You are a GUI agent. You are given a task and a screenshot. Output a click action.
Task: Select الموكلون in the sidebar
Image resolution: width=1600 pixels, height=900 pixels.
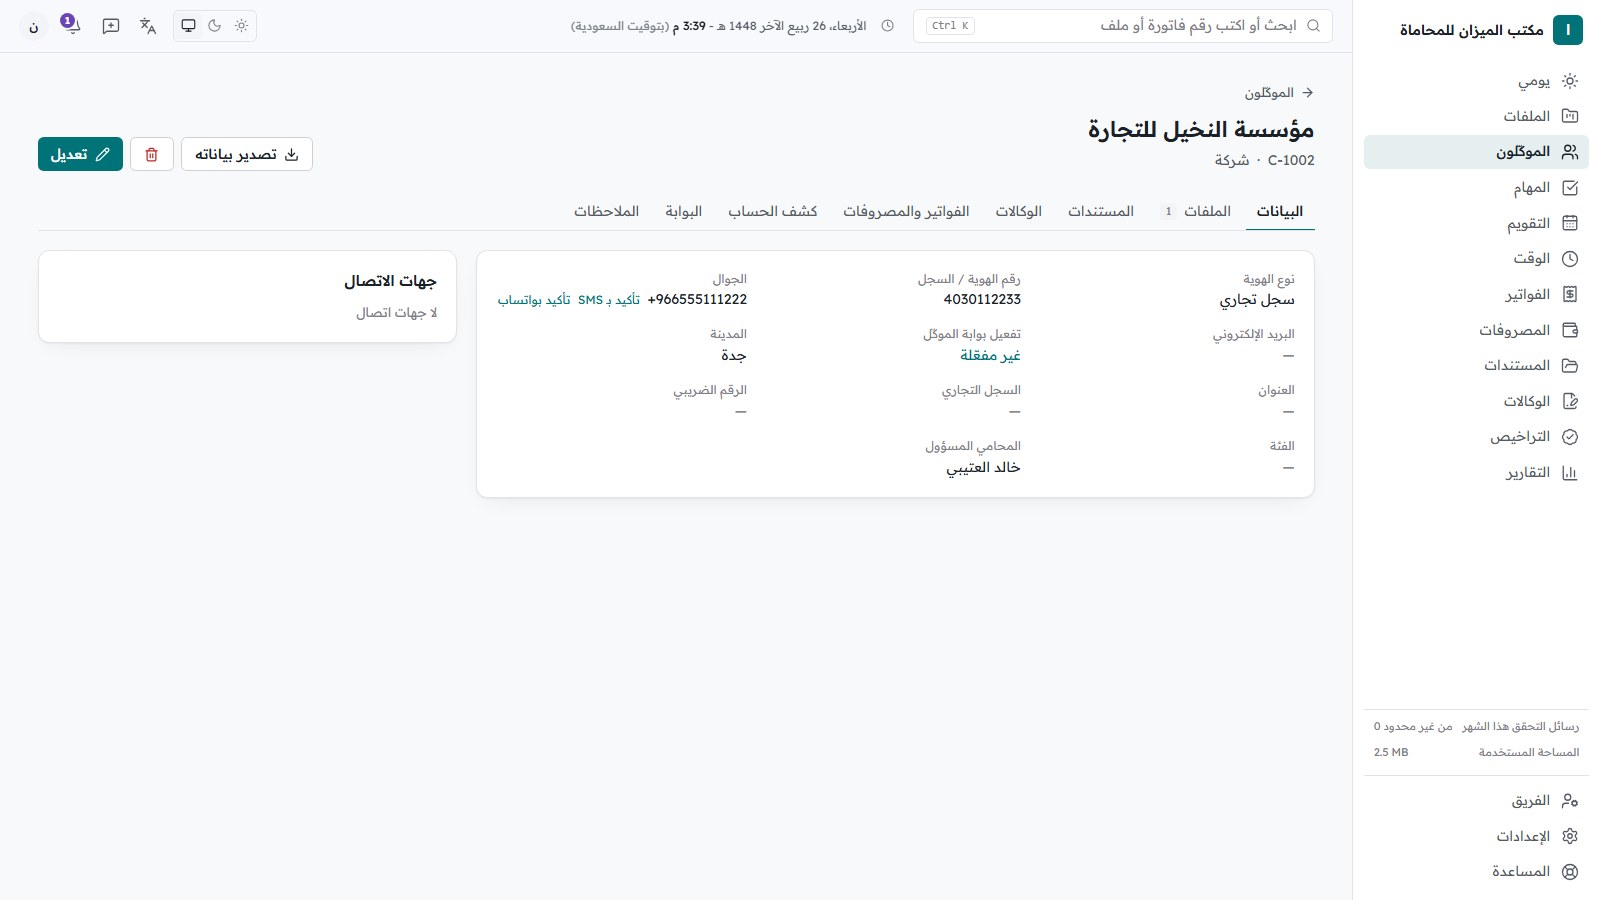click(1476, 152)
